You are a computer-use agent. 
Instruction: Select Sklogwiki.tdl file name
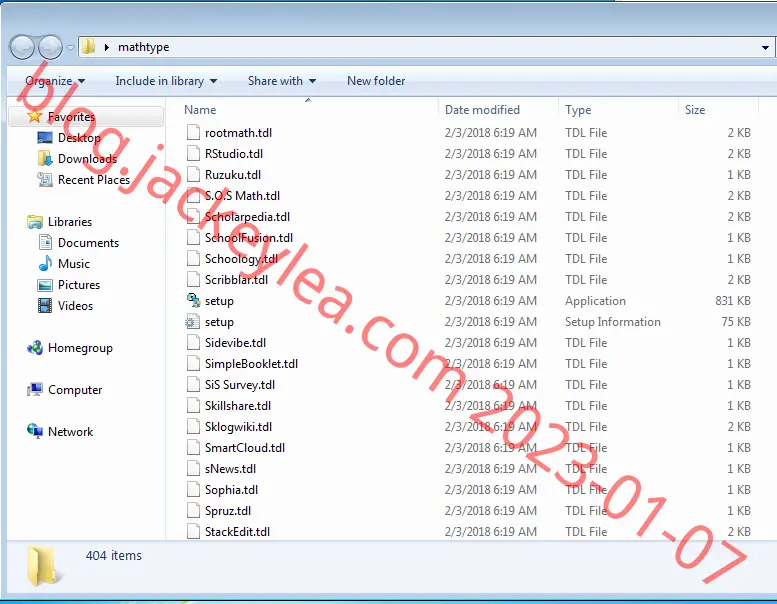(x=238, y=427)
